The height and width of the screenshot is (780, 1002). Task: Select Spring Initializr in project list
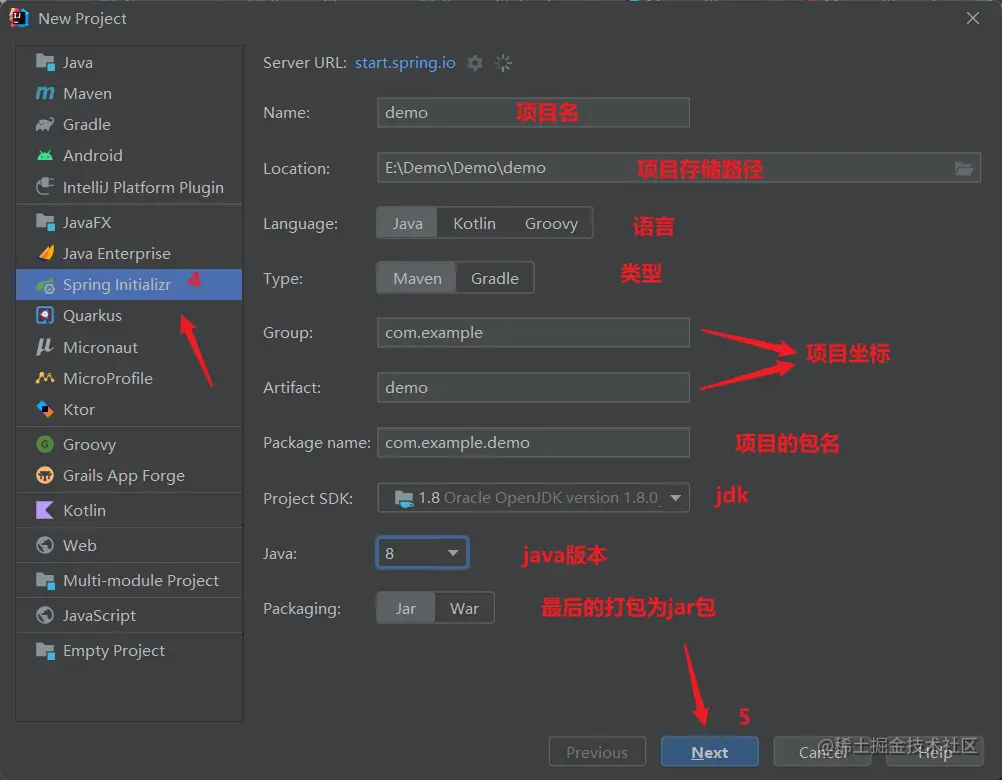[129, 285]
